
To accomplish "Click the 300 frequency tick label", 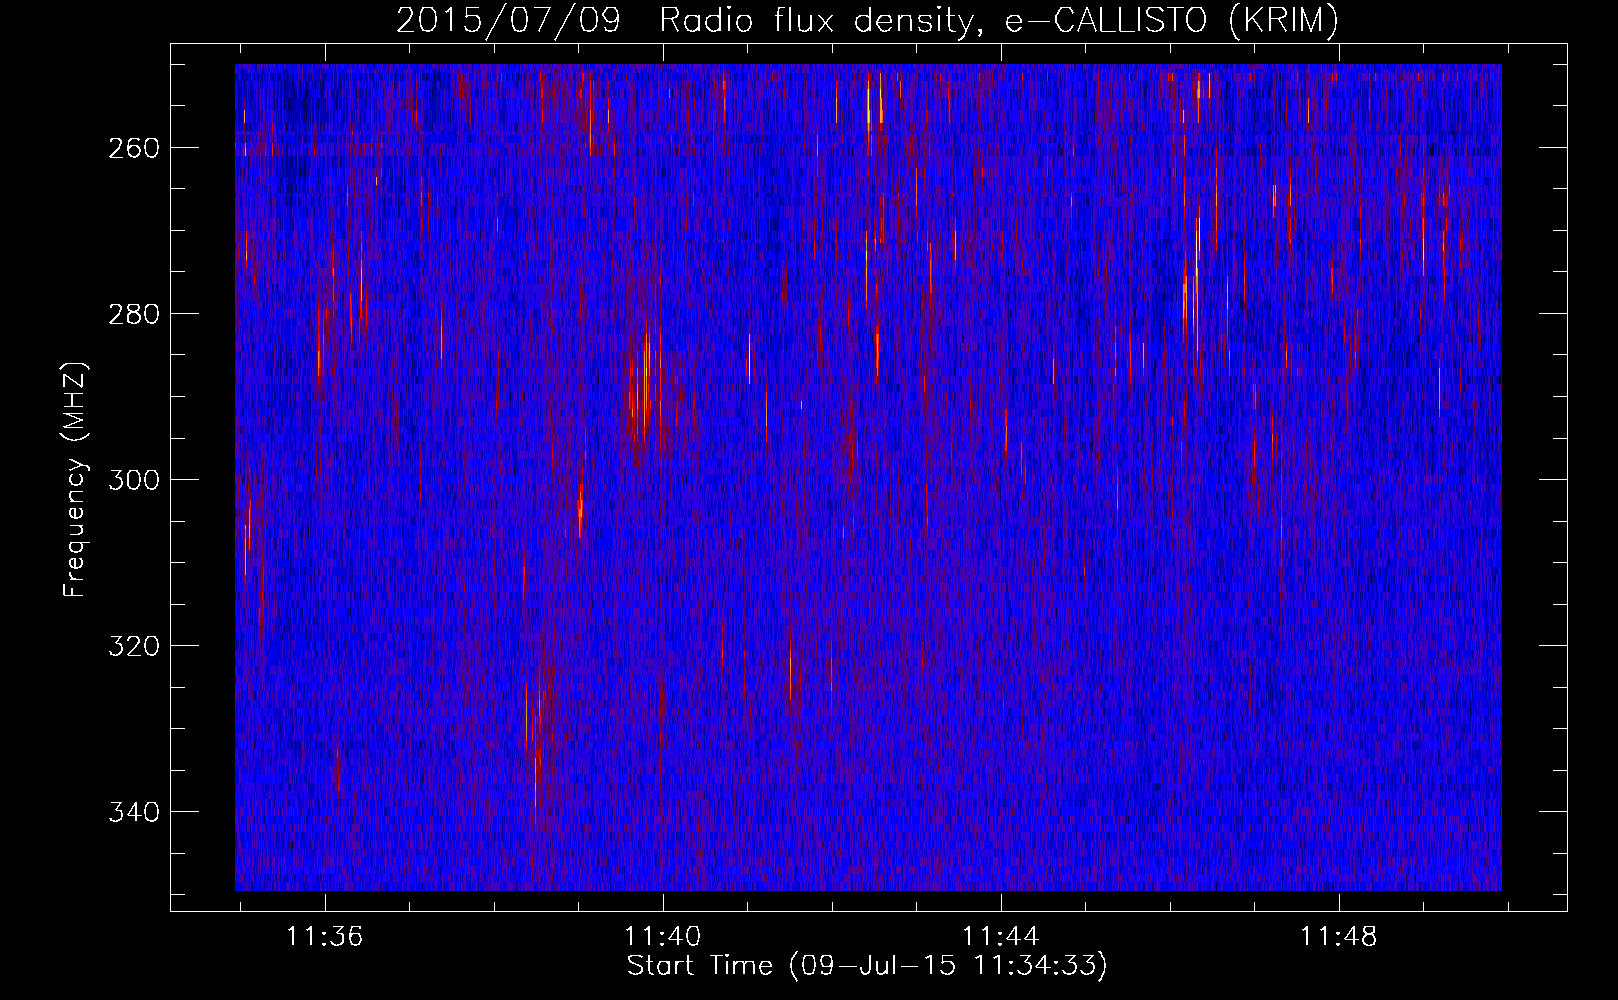I will (133, 480).
